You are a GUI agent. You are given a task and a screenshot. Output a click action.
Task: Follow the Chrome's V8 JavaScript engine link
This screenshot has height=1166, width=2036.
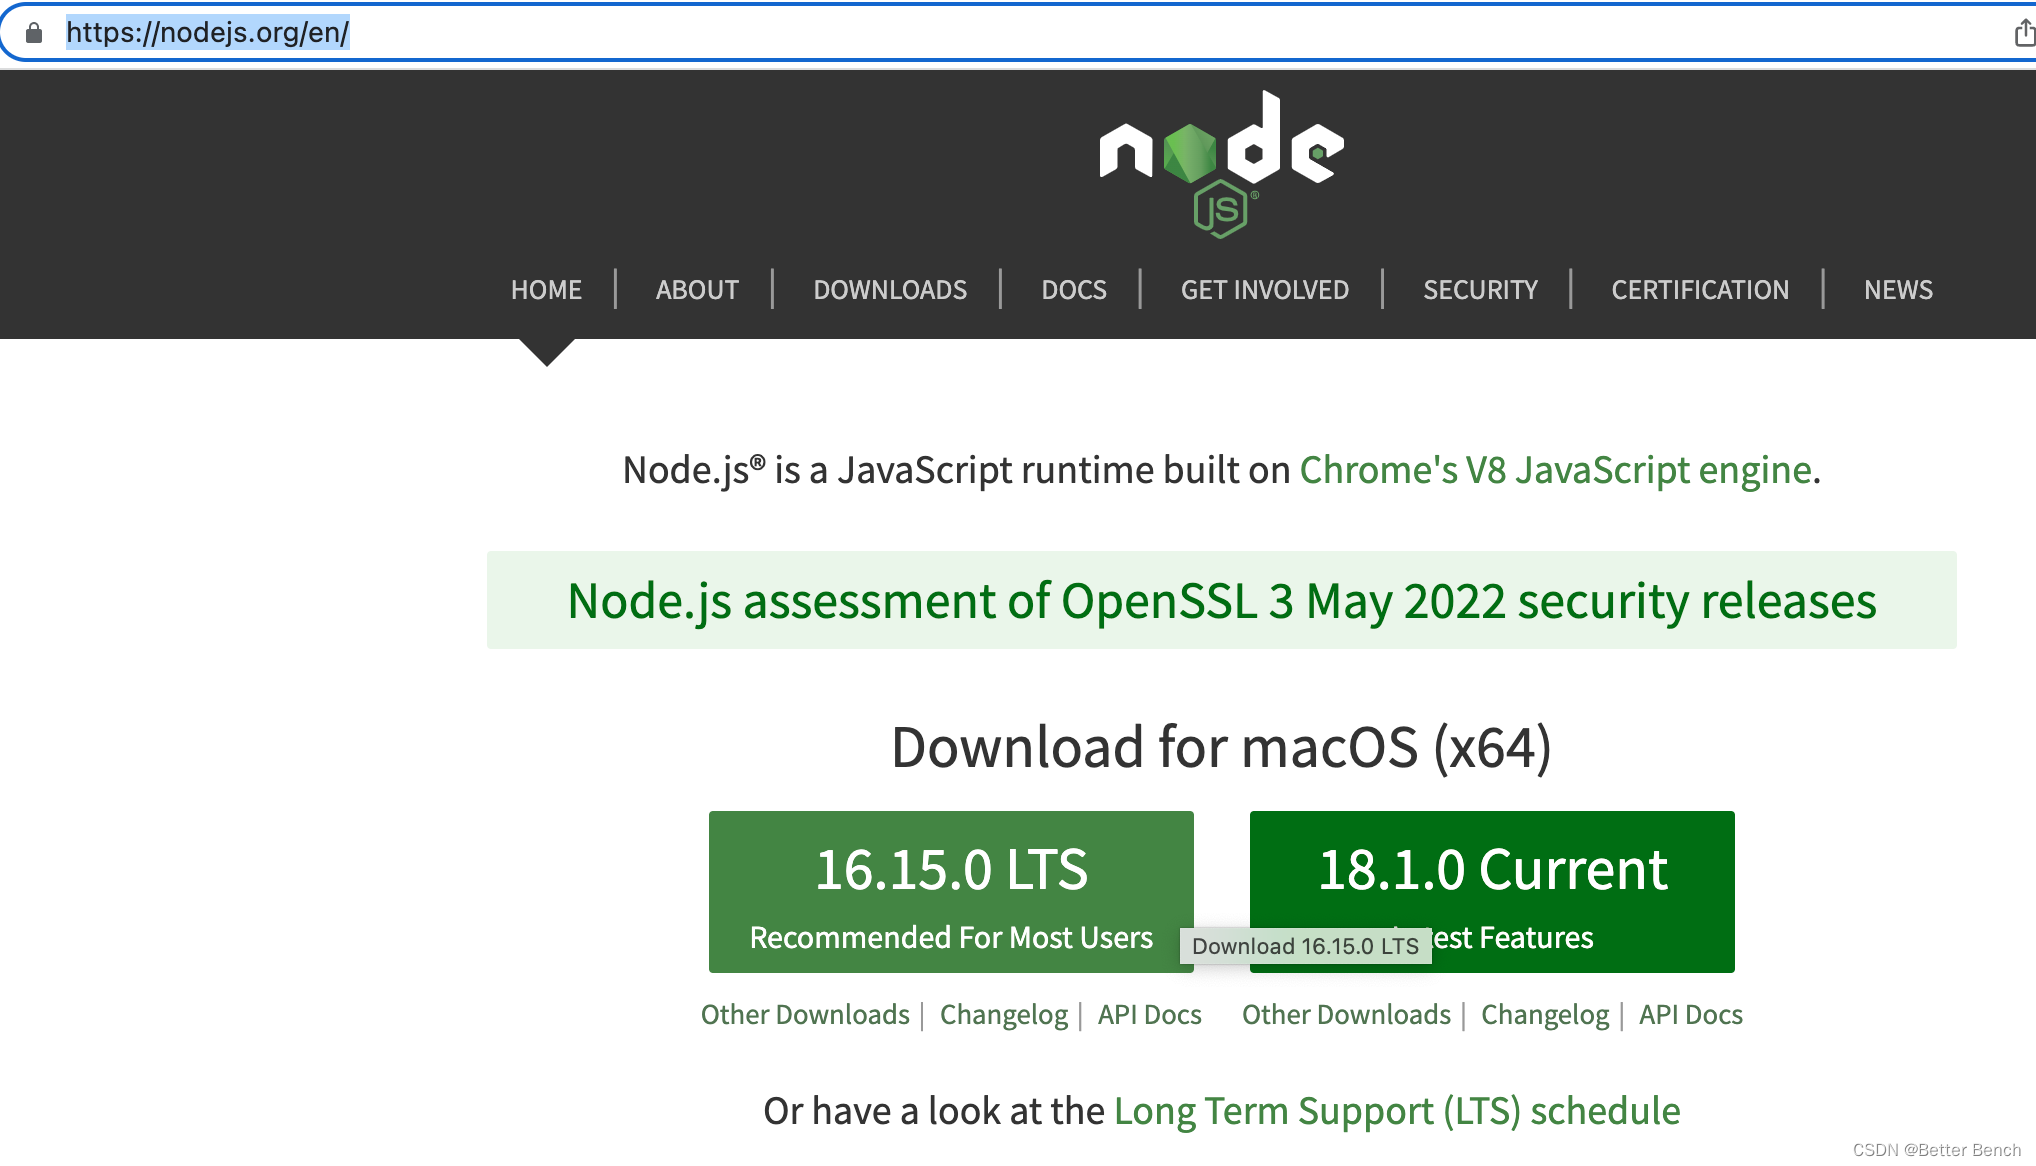click(x=1555, y=470)
